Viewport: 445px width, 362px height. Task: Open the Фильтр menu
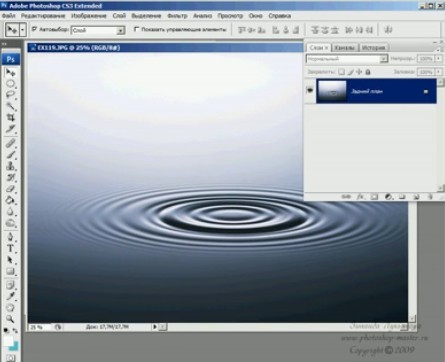coord(177,16)
